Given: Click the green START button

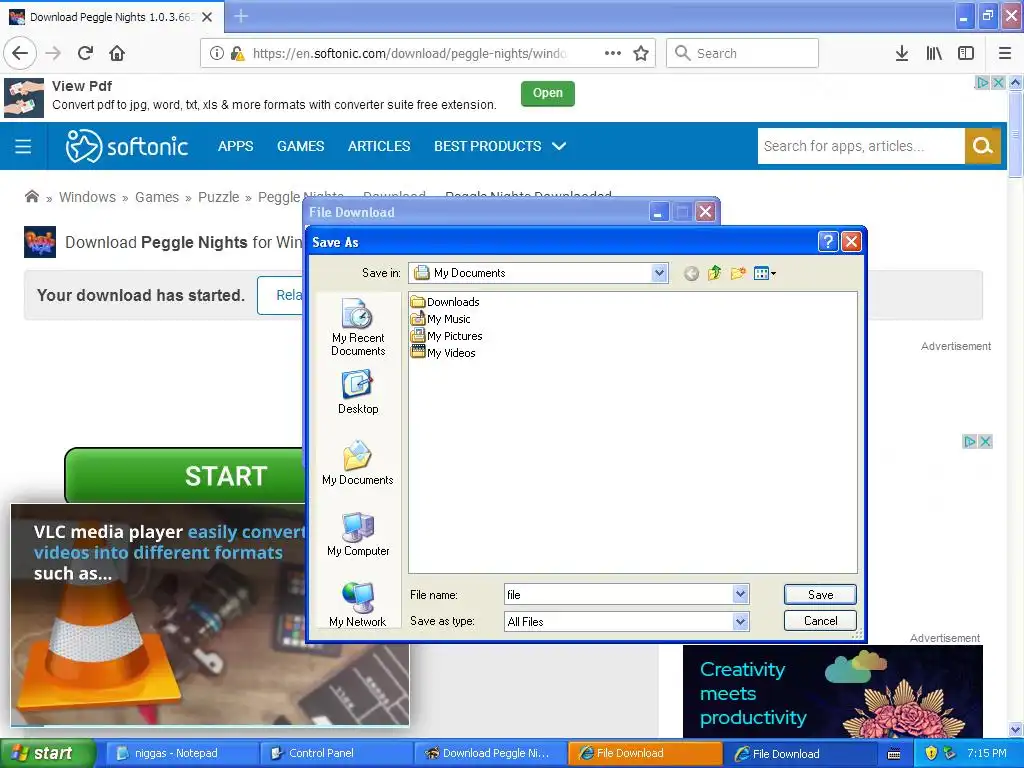Looking at the screenshot, I should (x=185, y=475).
